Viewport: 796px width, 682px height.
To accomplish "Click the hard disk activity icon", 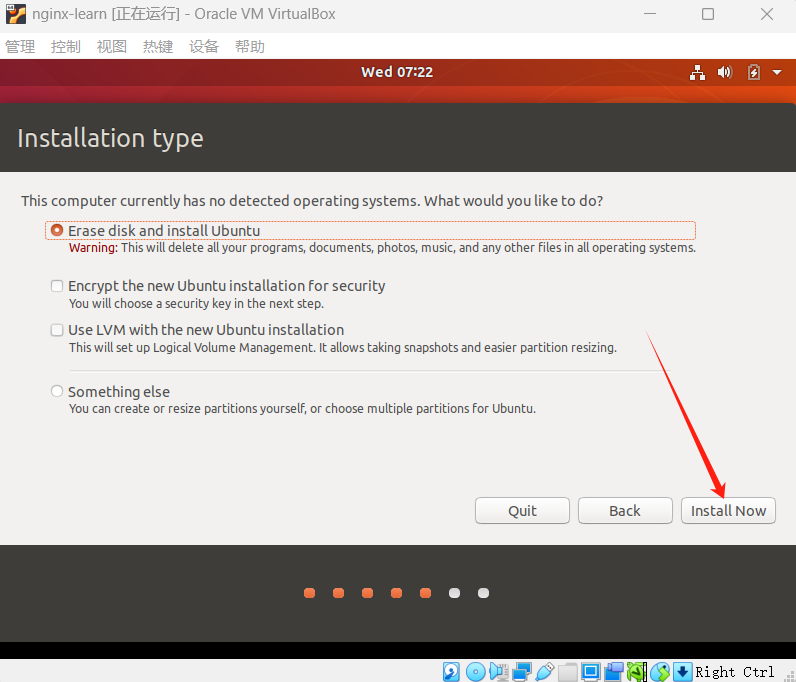I will [451, 672].
